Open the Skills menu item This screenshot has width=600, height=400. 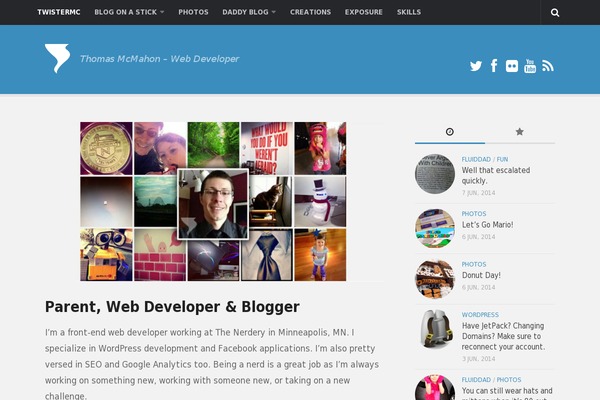click(409, 12)
